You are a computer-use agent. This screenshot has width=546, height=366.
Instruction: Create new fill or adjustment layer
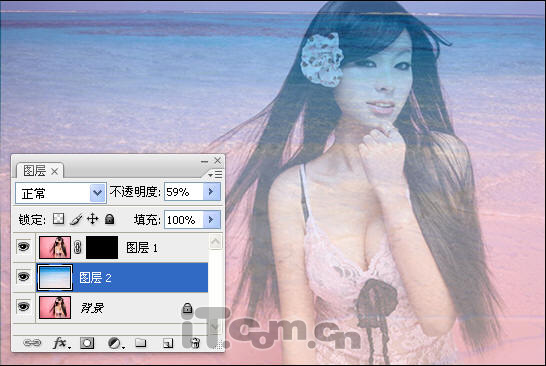pyautogui.click(x=116, y=343)
